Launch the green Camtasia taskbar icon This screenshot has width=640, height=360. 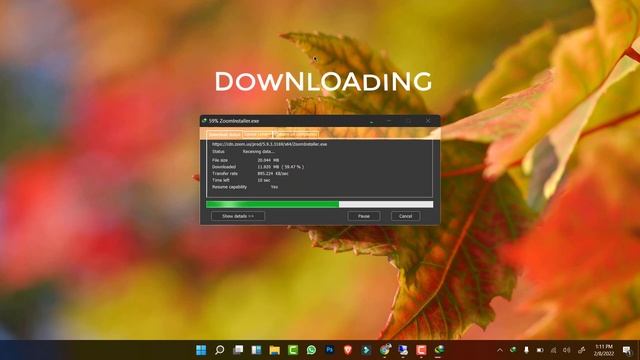tap(293, 350)
